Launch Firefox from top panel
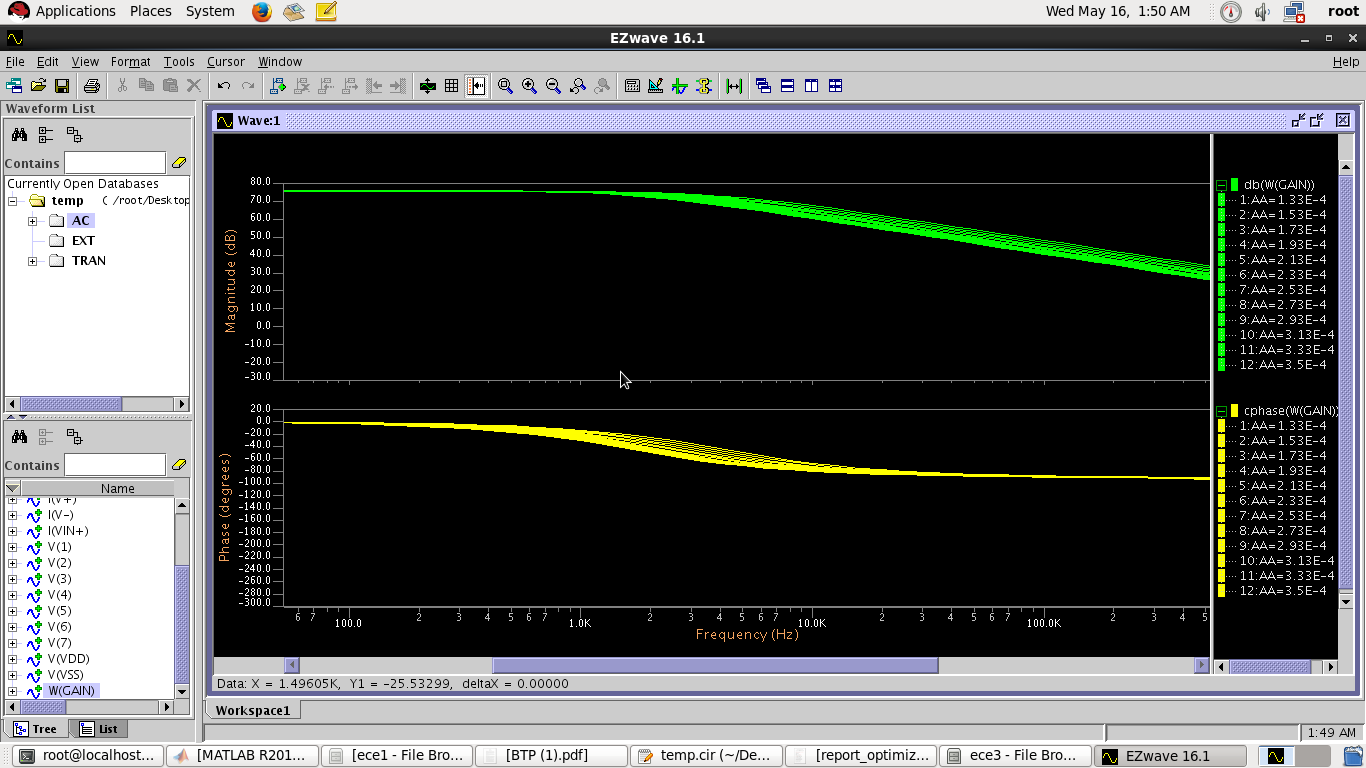Image resolution: width=1366 pixels, height=768 pixels. pyautogui.click(x=262, y=12)
